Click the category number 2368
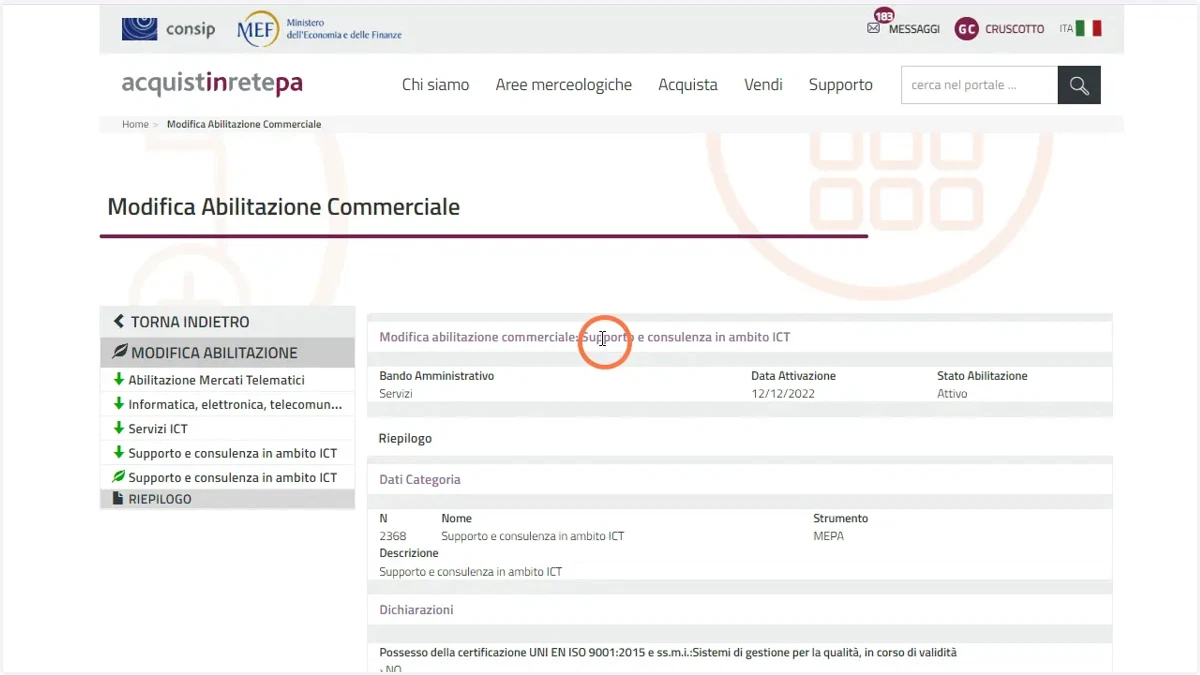This screenshot has width=1200, height=675. 393,536
